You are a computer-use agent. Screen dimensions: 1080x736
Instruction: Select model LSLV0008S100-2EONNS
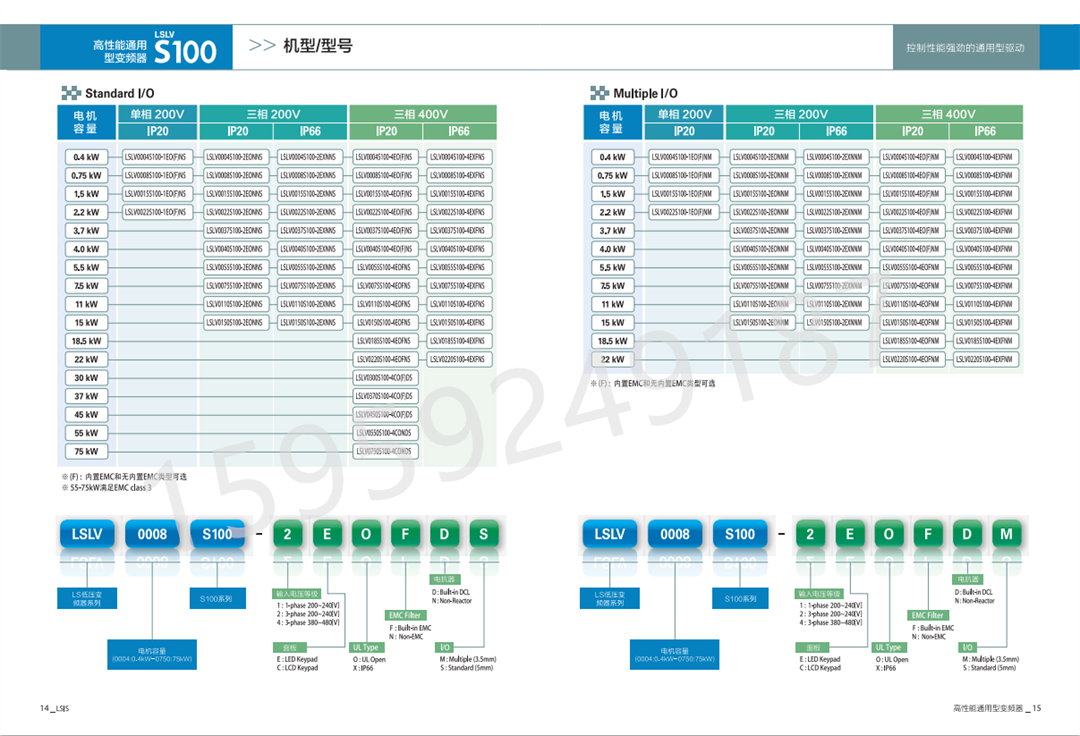pyautogui.click(x=234, y=176)
